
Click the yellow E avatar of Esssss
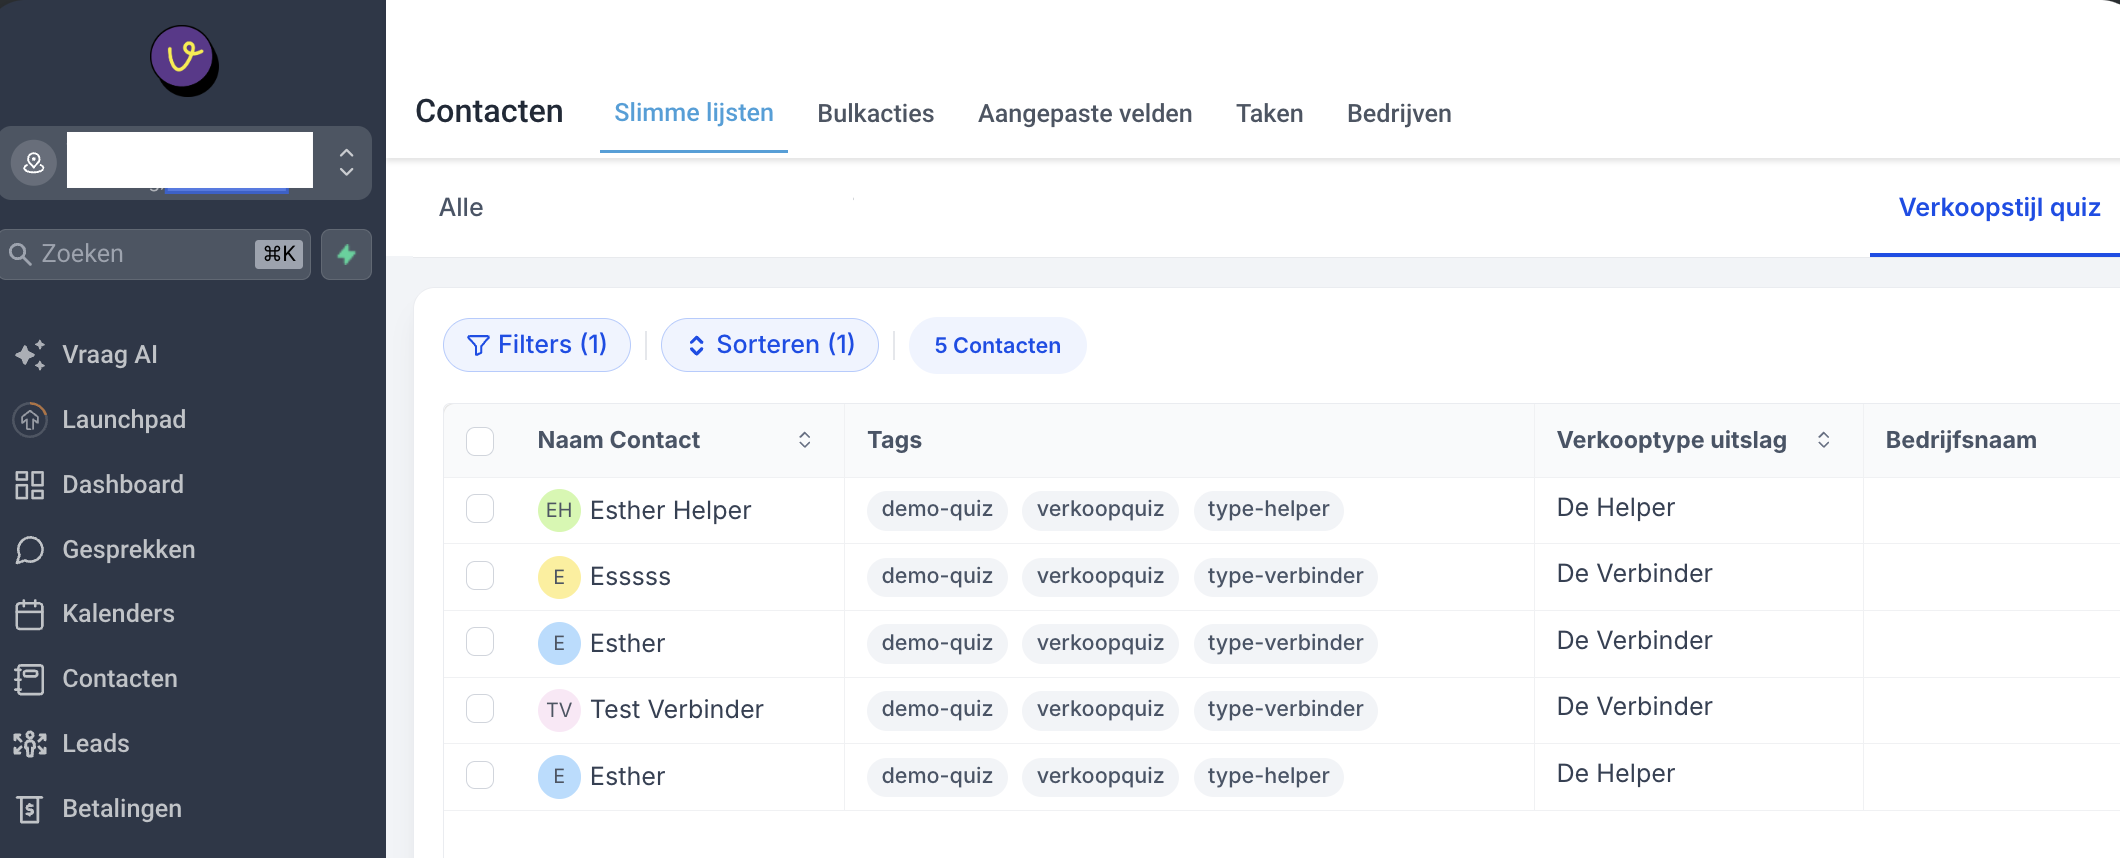(x=559, y=577)
